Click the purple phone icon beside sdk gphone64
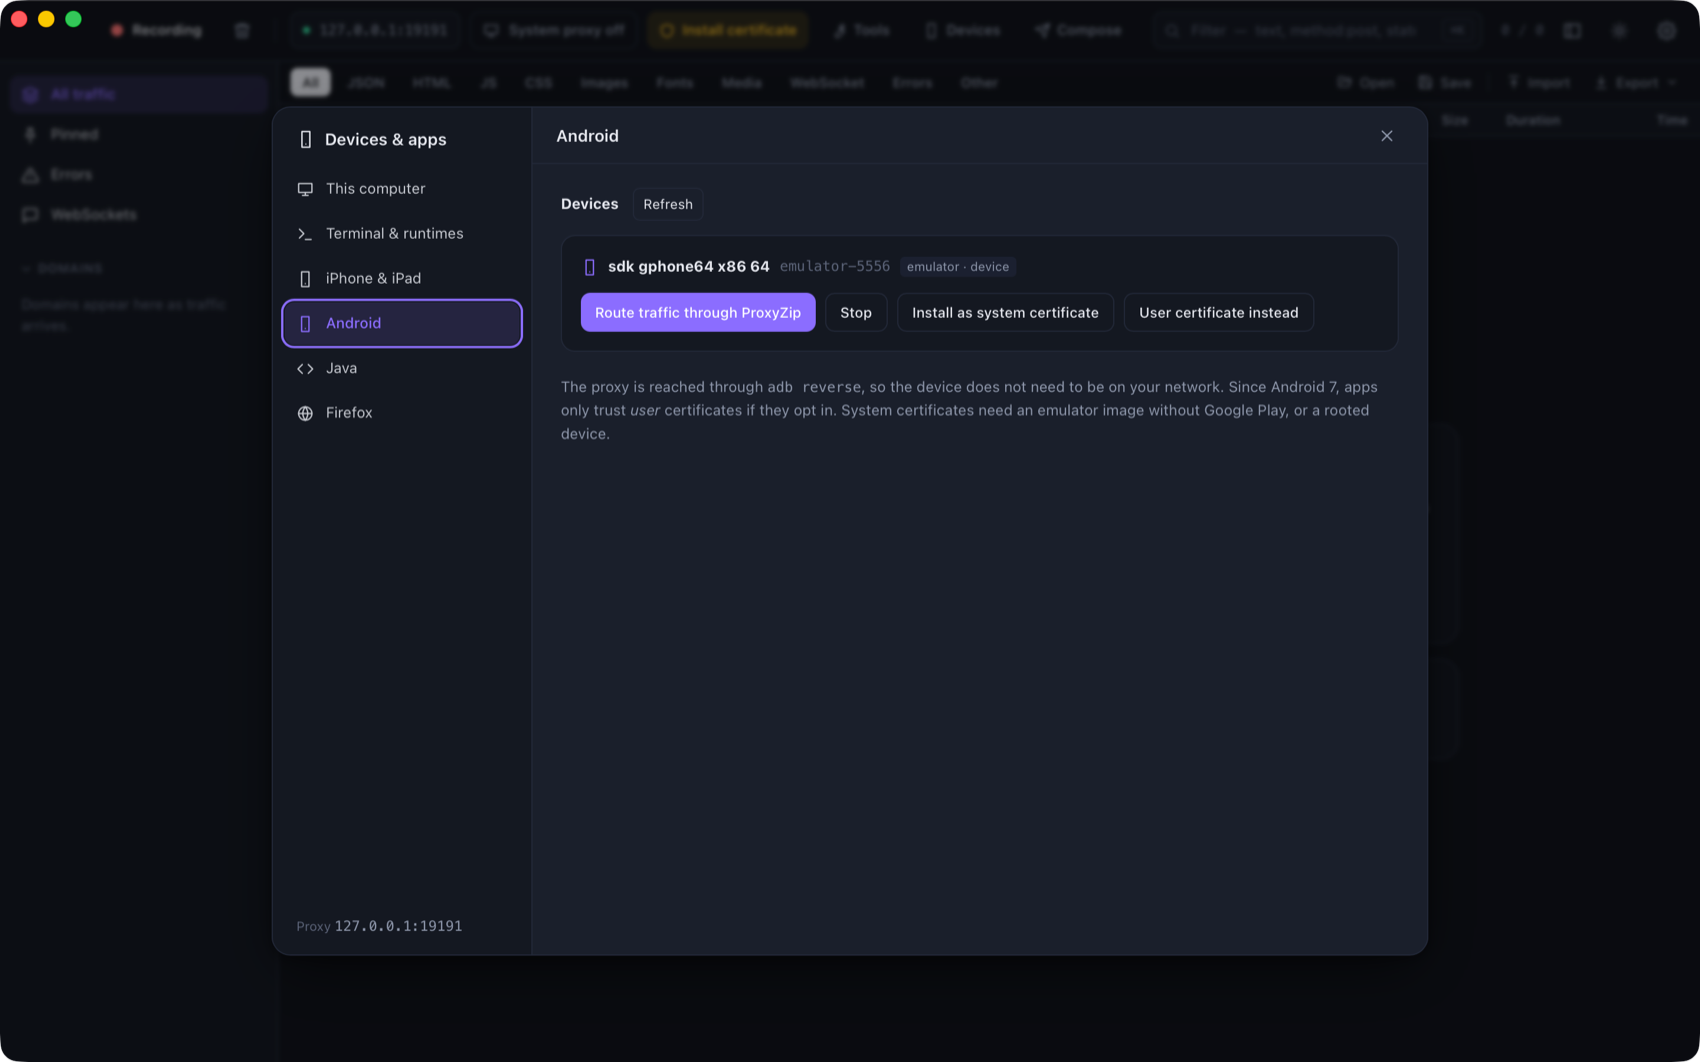This screenshot has height=1062, width=1700. pyautogui.click(x=589, y=267)
